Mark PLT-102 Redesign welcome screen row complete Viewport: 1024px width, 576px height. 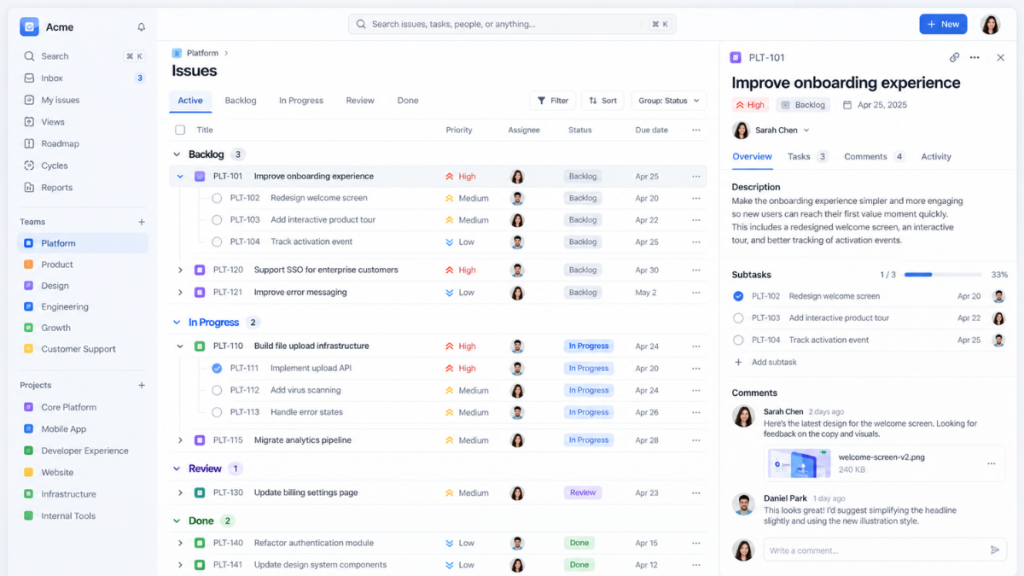pos(217,198)
